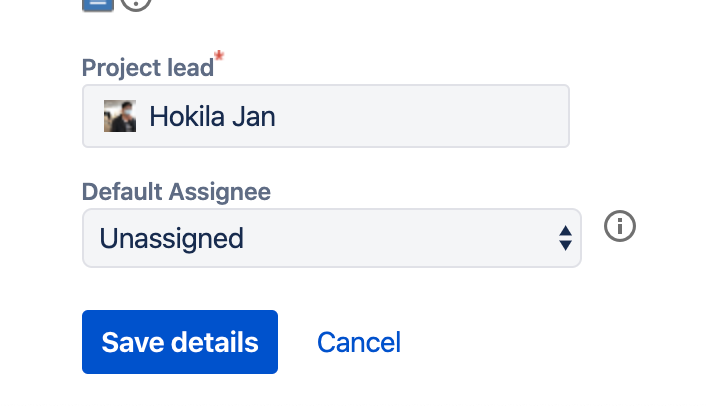Click the Hokila Jan name in Project lead
Screen dimensions: 706x406
212,117
